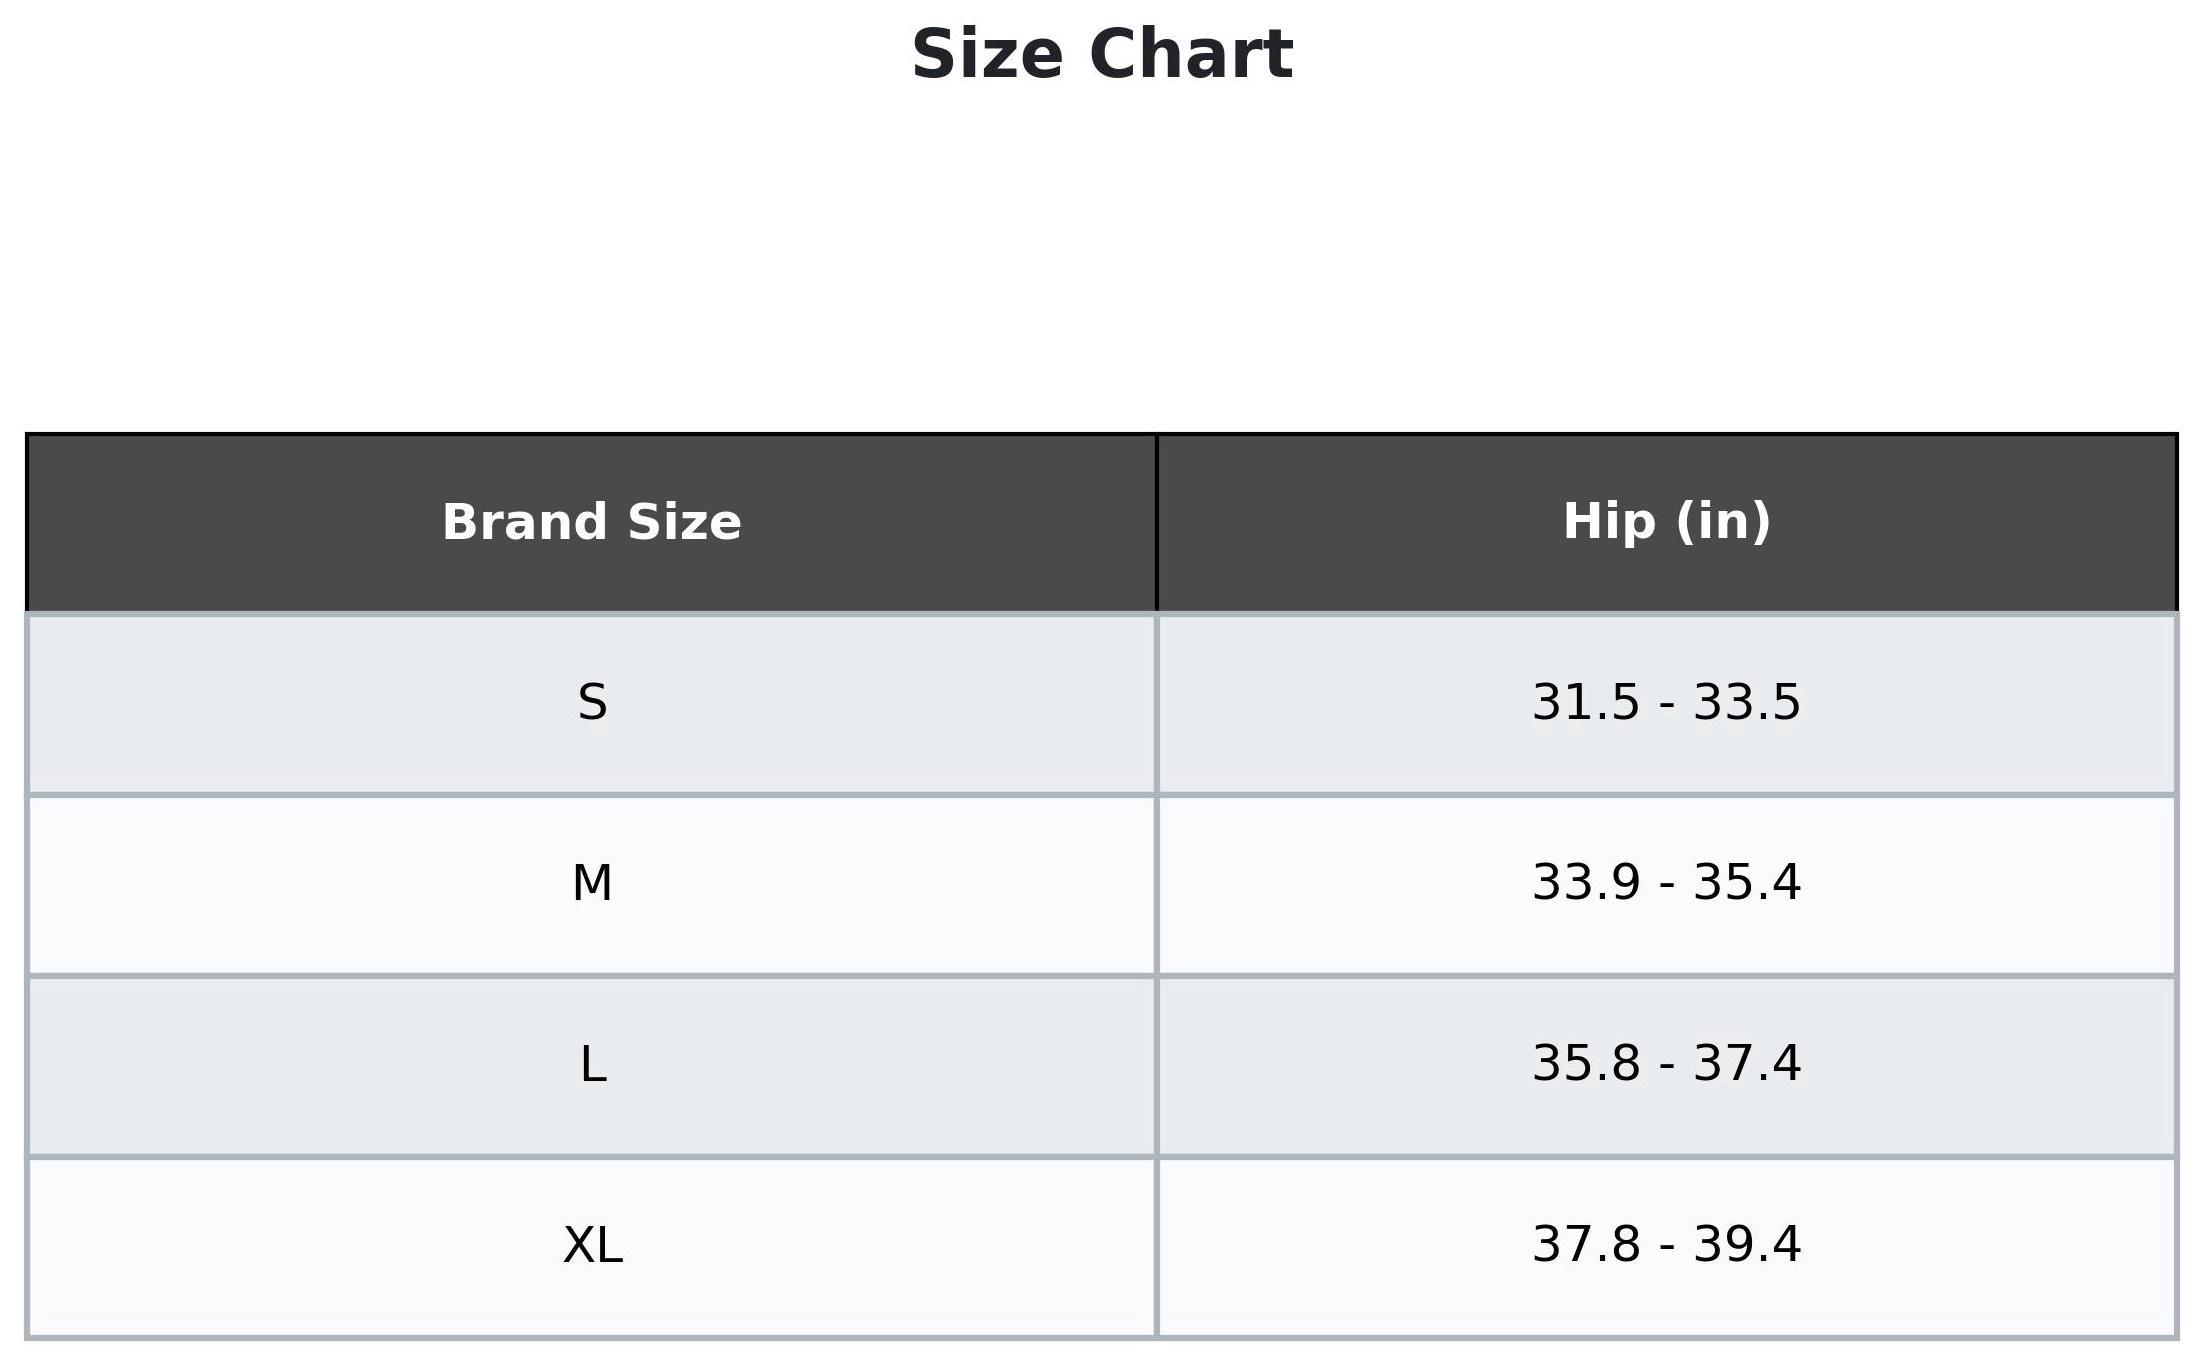Select the Hip (in) column header

1667,522
